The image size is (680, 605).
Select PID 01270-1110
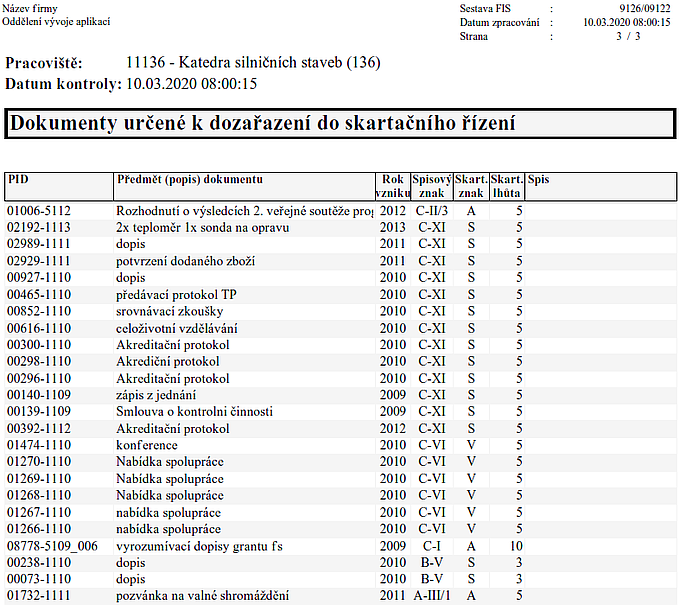click(x=39, y=462)
